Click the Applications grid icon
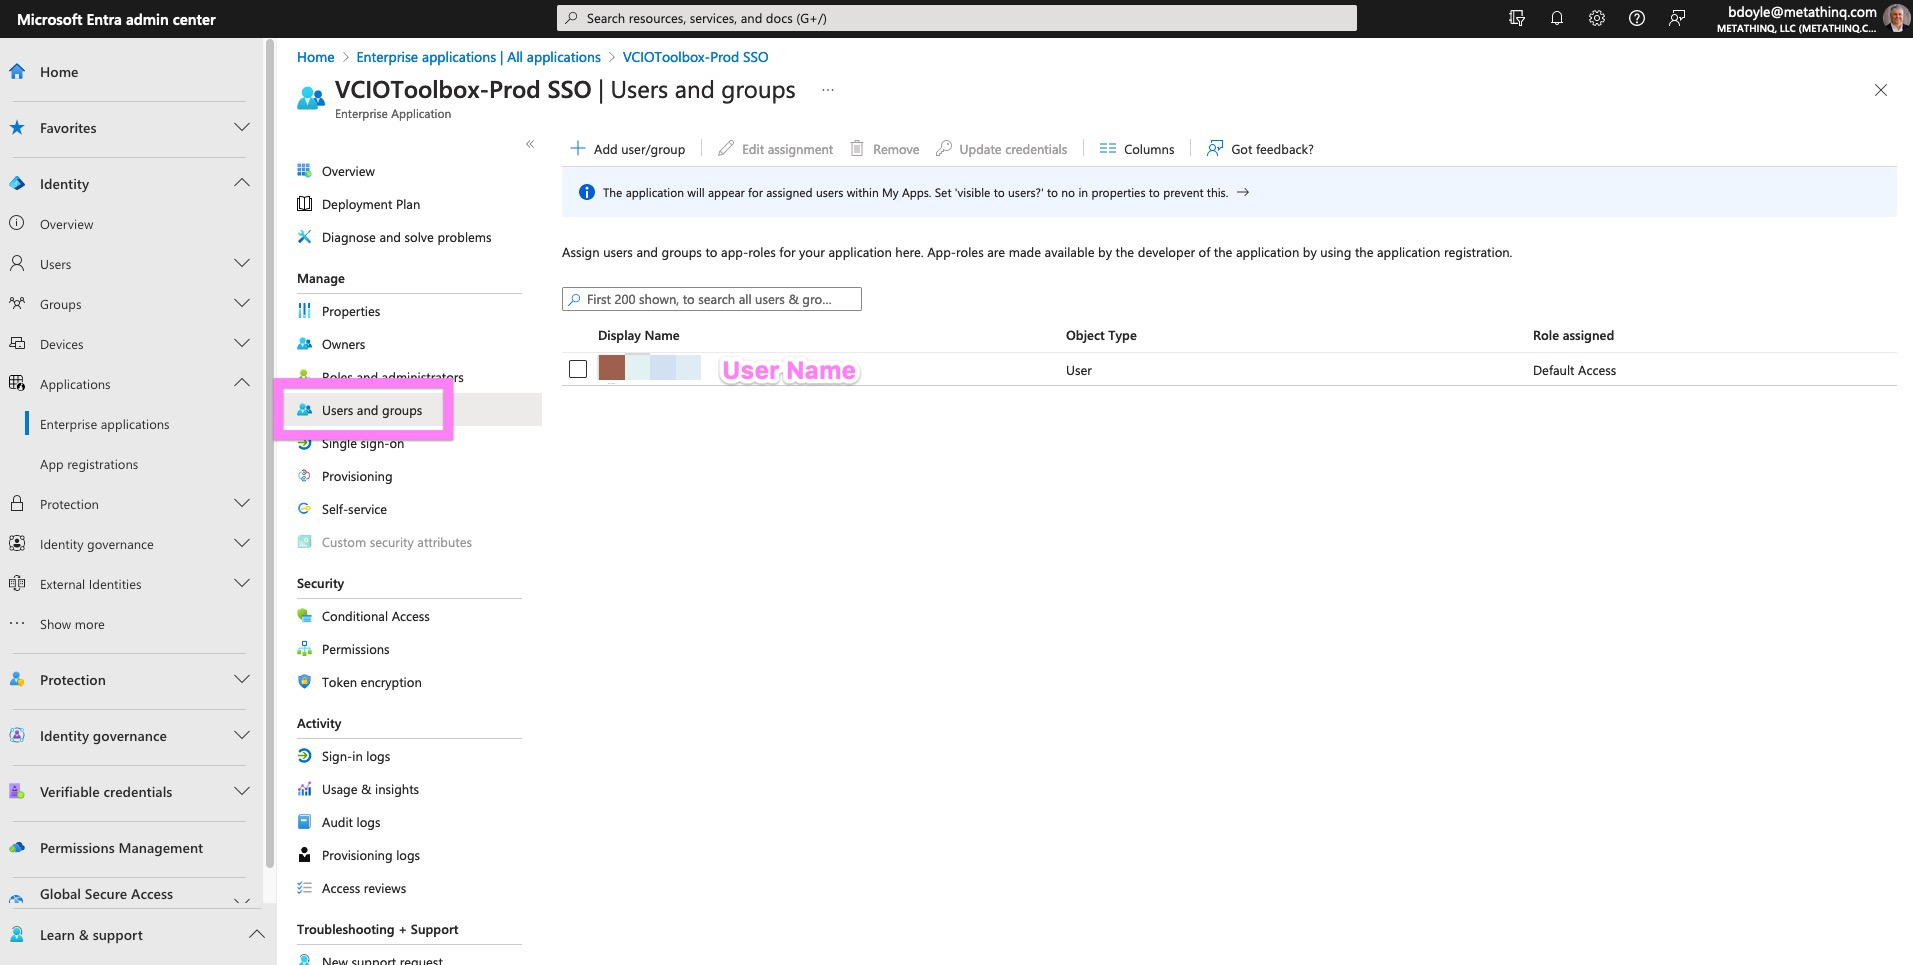The width and height of the screenshot is (1913, 965). coord(17,383)
